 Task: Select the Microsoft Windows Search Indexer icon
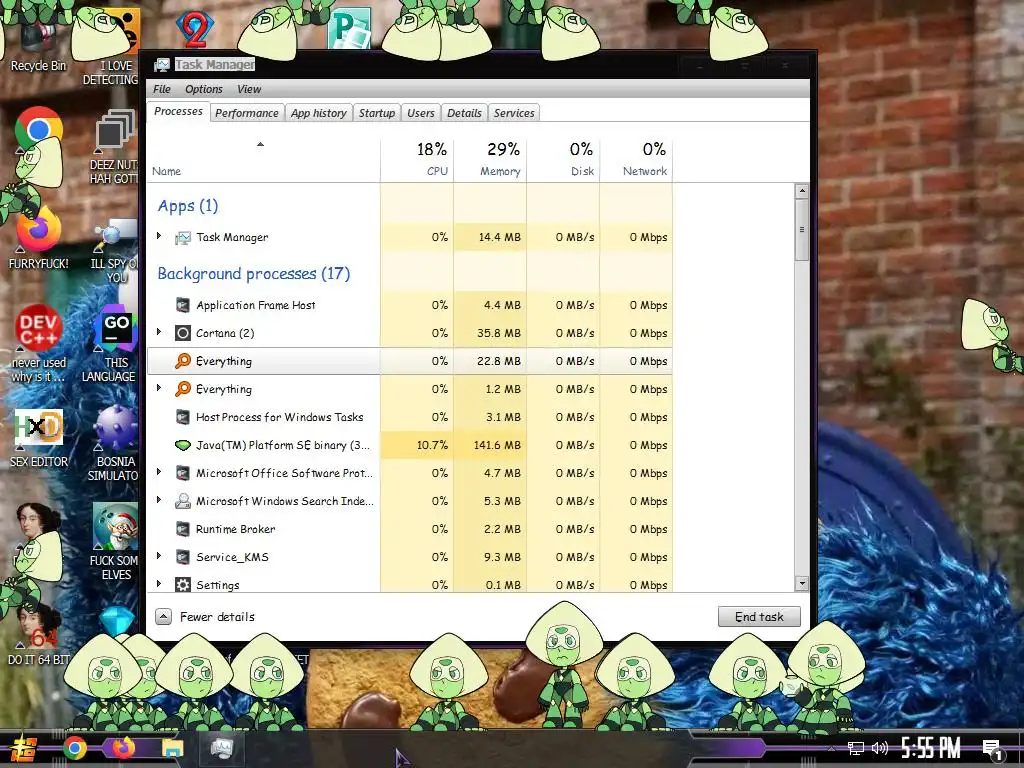183,502
